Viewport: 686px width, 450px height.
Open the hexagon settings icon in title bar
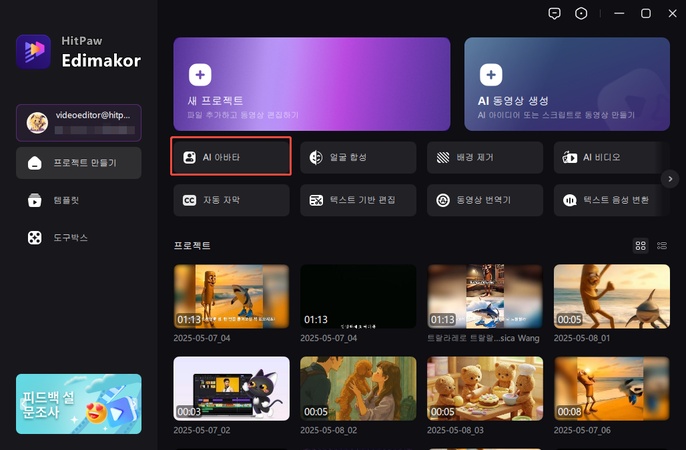(581, 14)
